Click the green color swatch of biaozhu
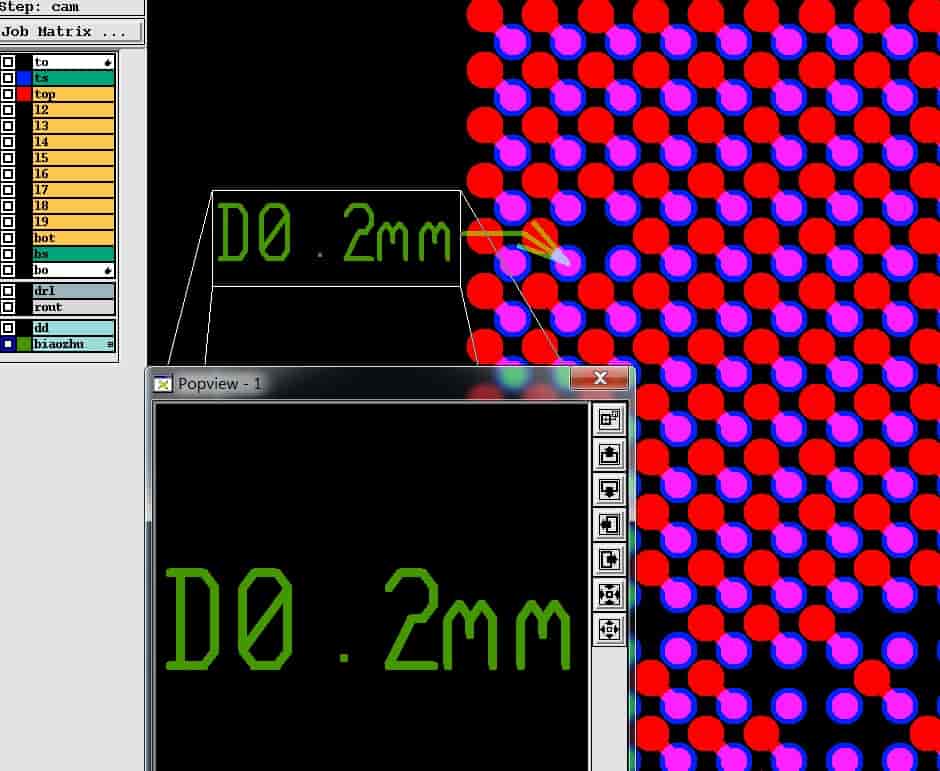The image size is (940, 771). [x=24, y=344]
